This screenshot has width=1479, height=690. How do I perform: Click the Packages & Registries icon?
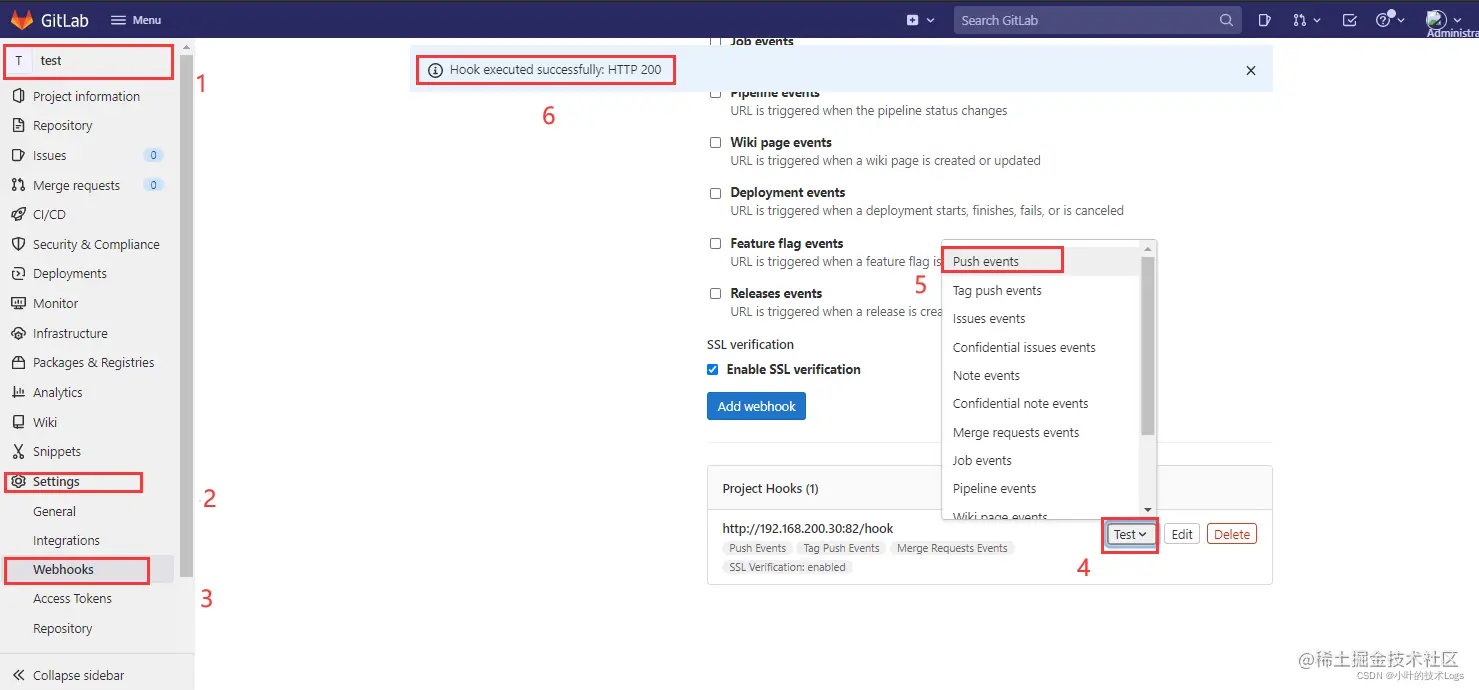tap(18, 362)
